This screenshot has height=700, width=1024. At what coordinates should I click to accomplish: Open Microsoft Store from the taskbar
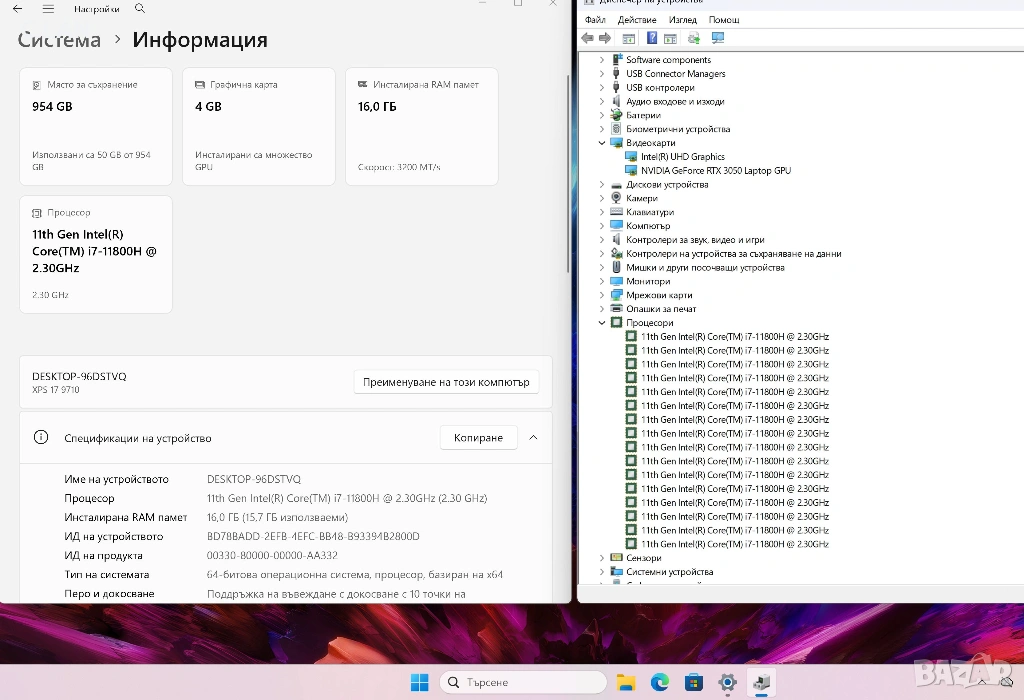coord(693,682)
